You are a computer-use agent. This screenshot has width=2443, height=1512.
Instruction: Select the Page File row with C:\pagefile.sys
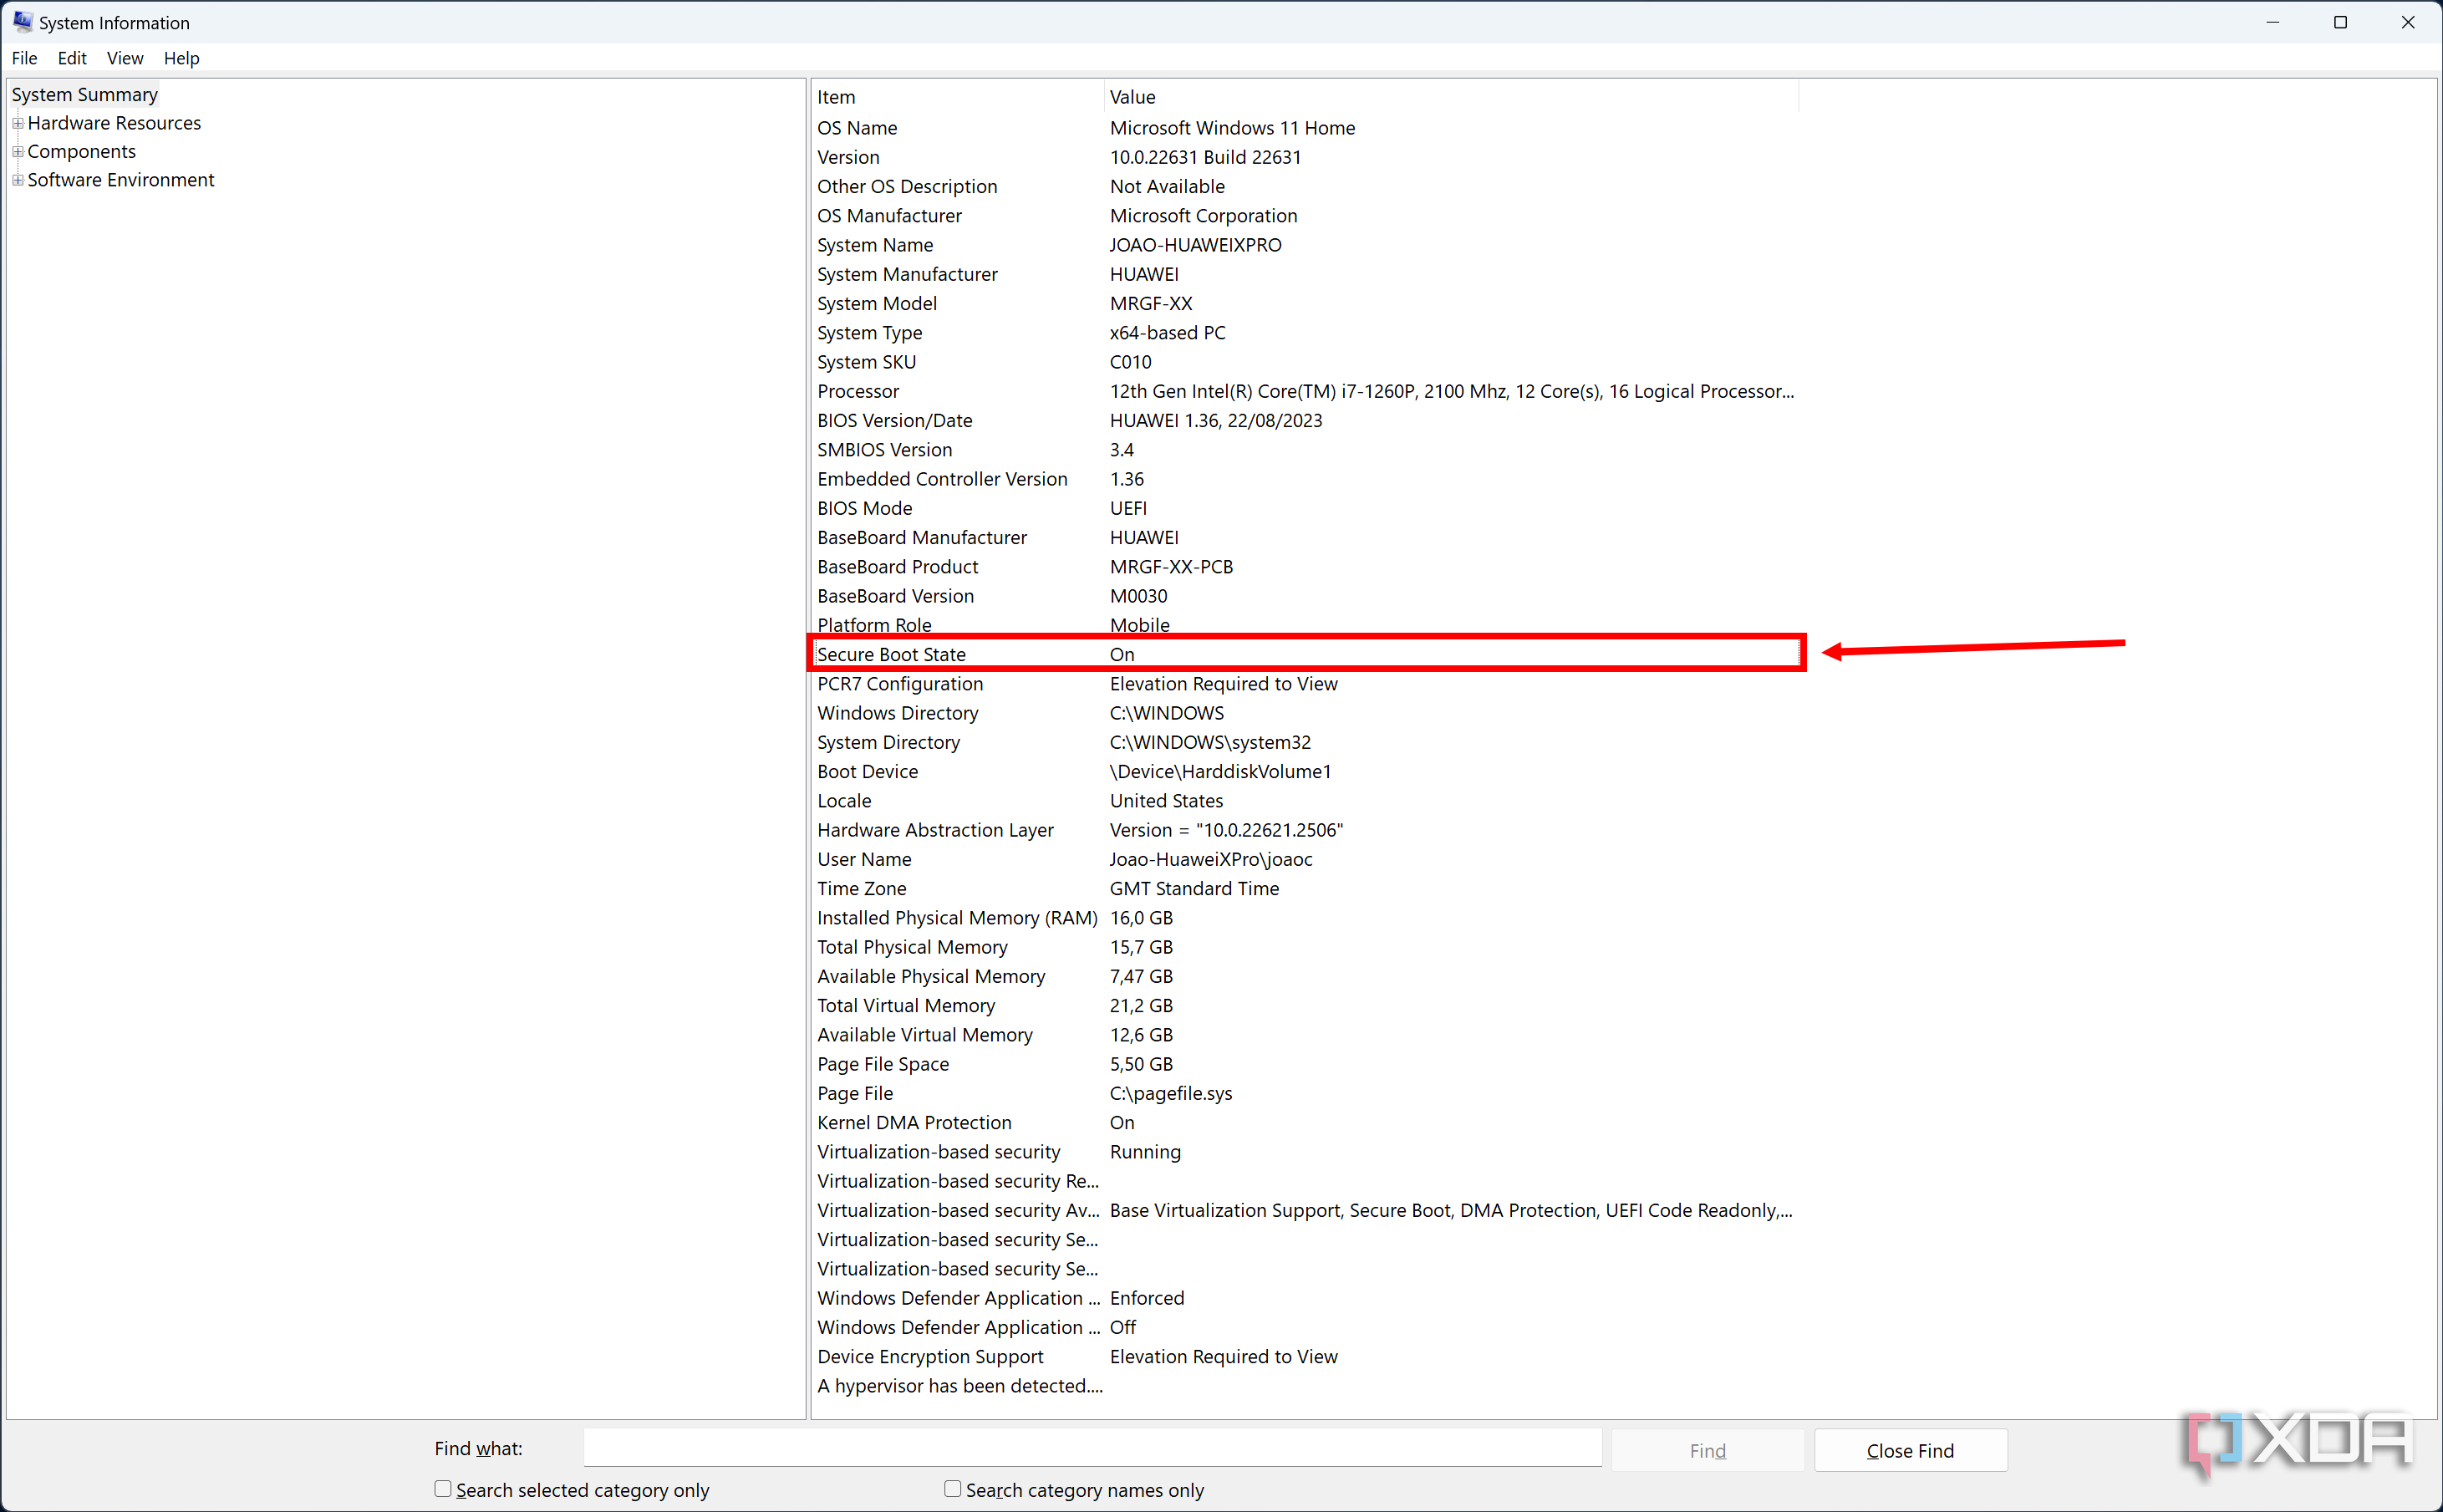(x=1305, y=1093)
